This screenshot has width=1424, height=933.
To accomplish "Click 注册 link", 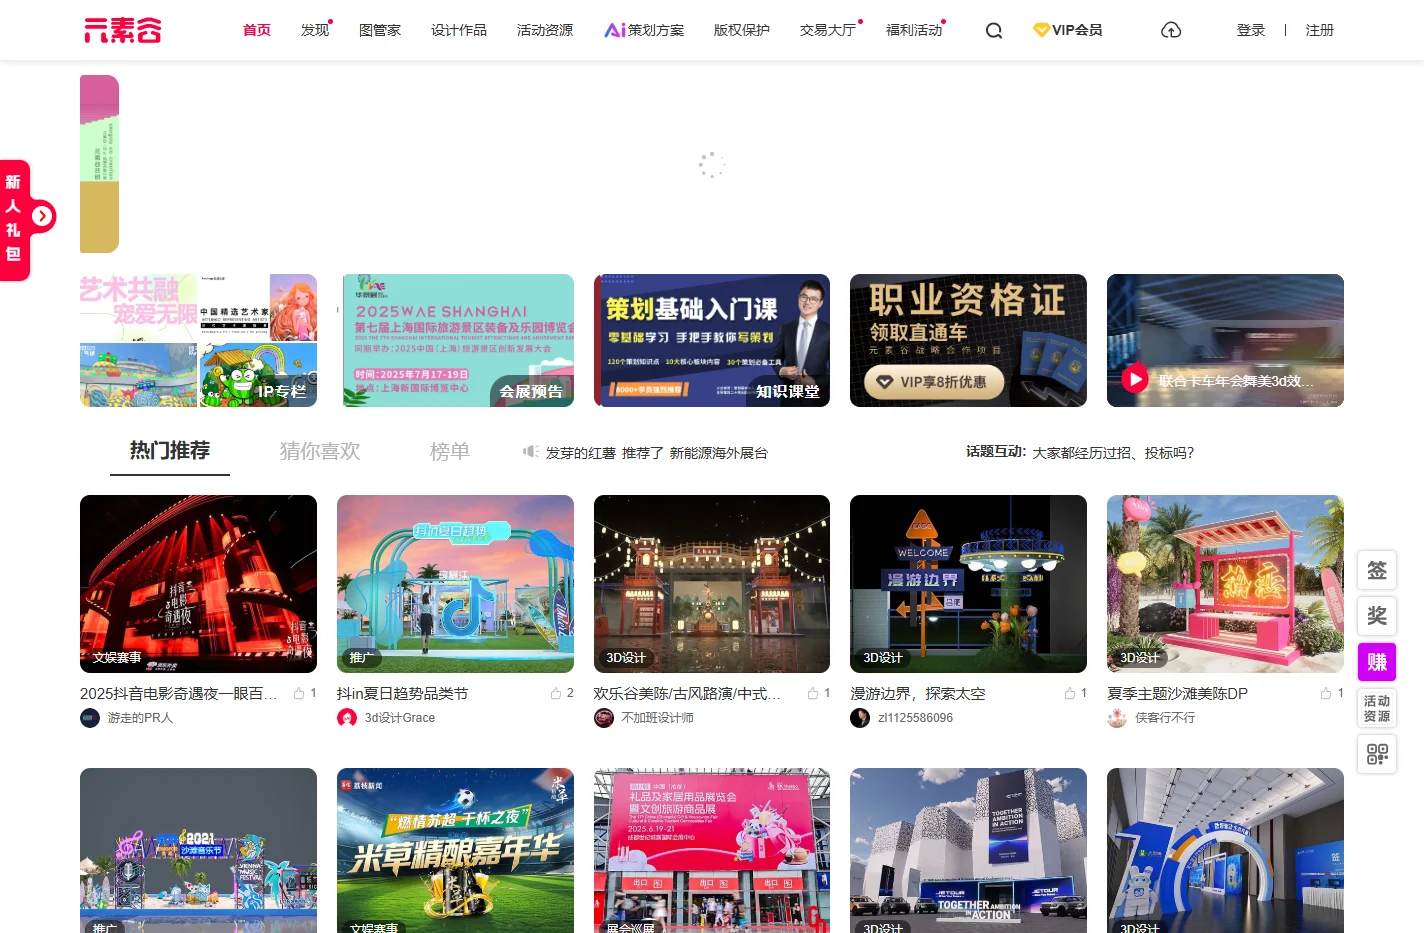I will pos(1320,30).
